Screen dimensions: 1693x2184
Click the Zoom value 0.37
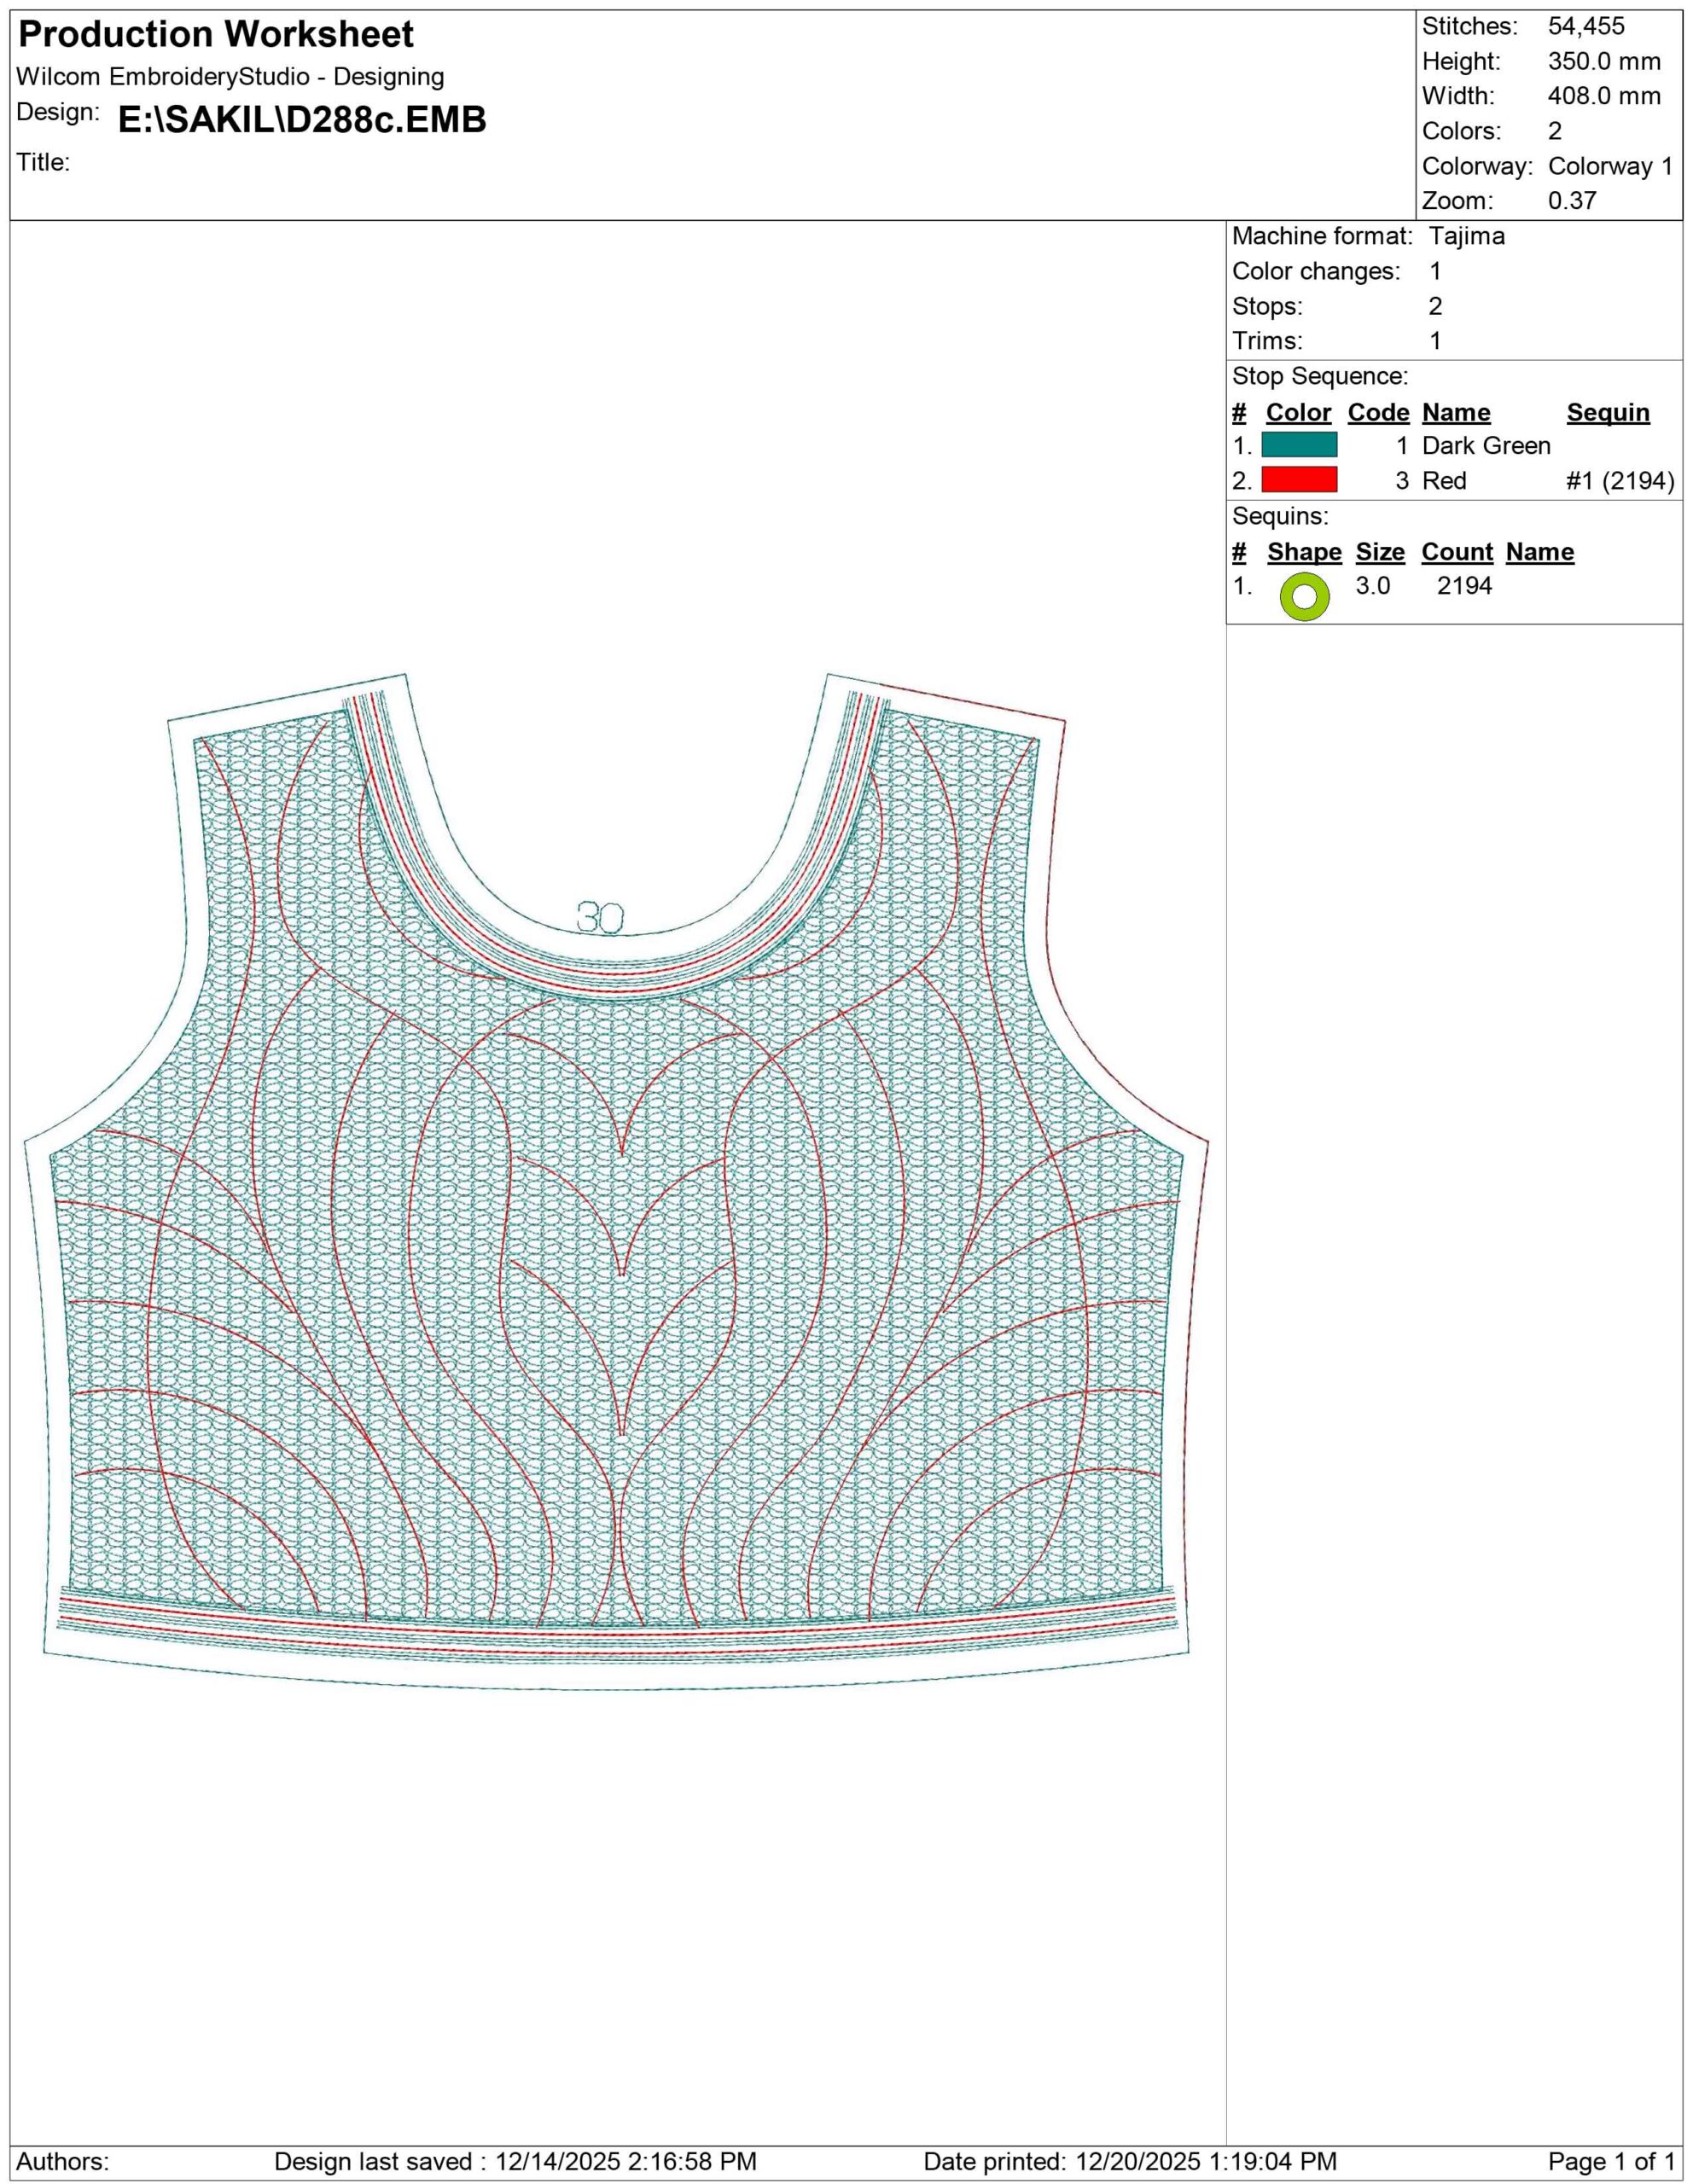tap(1571, 200)
